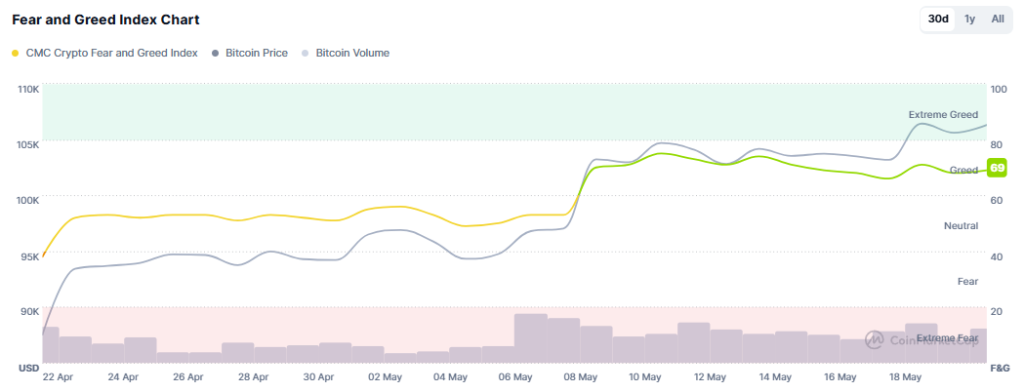Click the light gray Bitcoin Volume legend dot

[x=305, y=54]
